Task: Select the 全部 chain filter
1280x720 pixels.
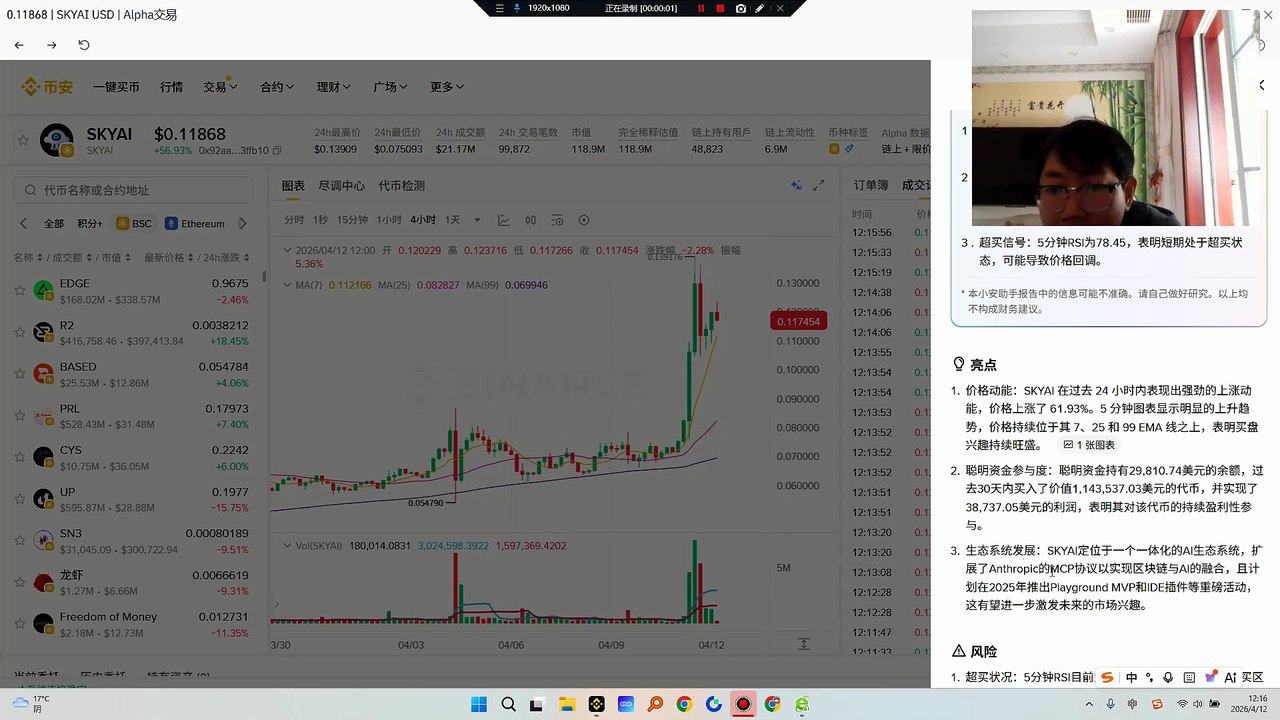Action: tap(53, 223)
